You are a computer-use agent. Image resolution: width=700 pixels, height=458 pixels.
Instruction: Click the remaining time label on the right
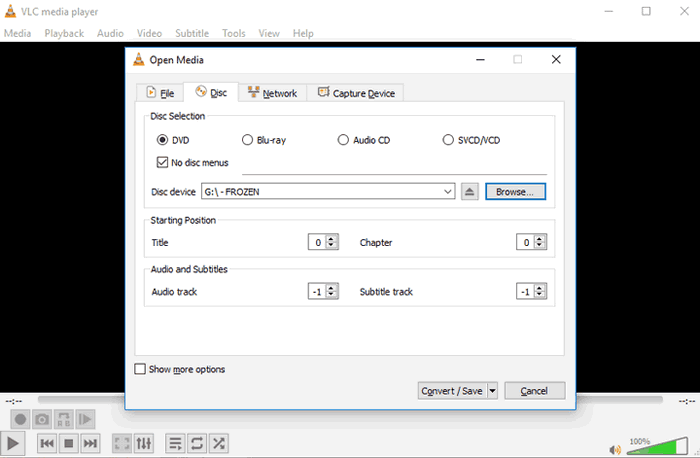pyautogui.click(x=687, y=401)
